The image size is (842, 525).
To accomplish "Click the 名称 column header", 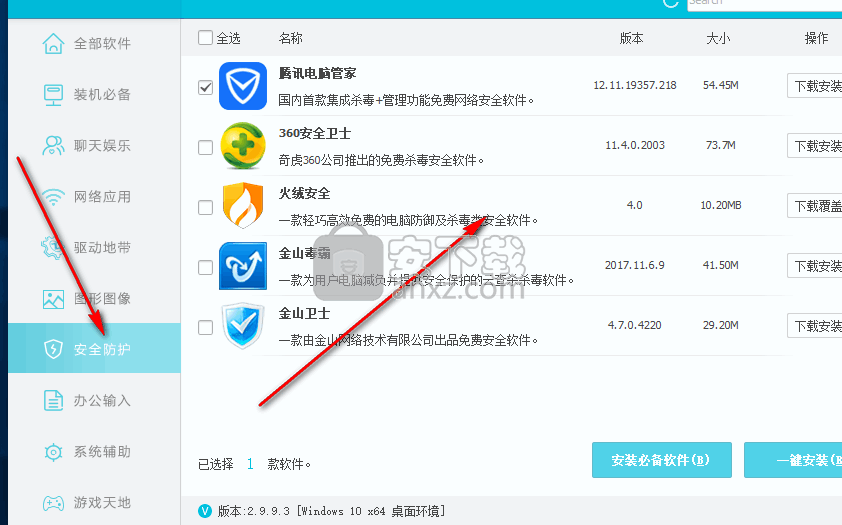I will coord(291,38).
